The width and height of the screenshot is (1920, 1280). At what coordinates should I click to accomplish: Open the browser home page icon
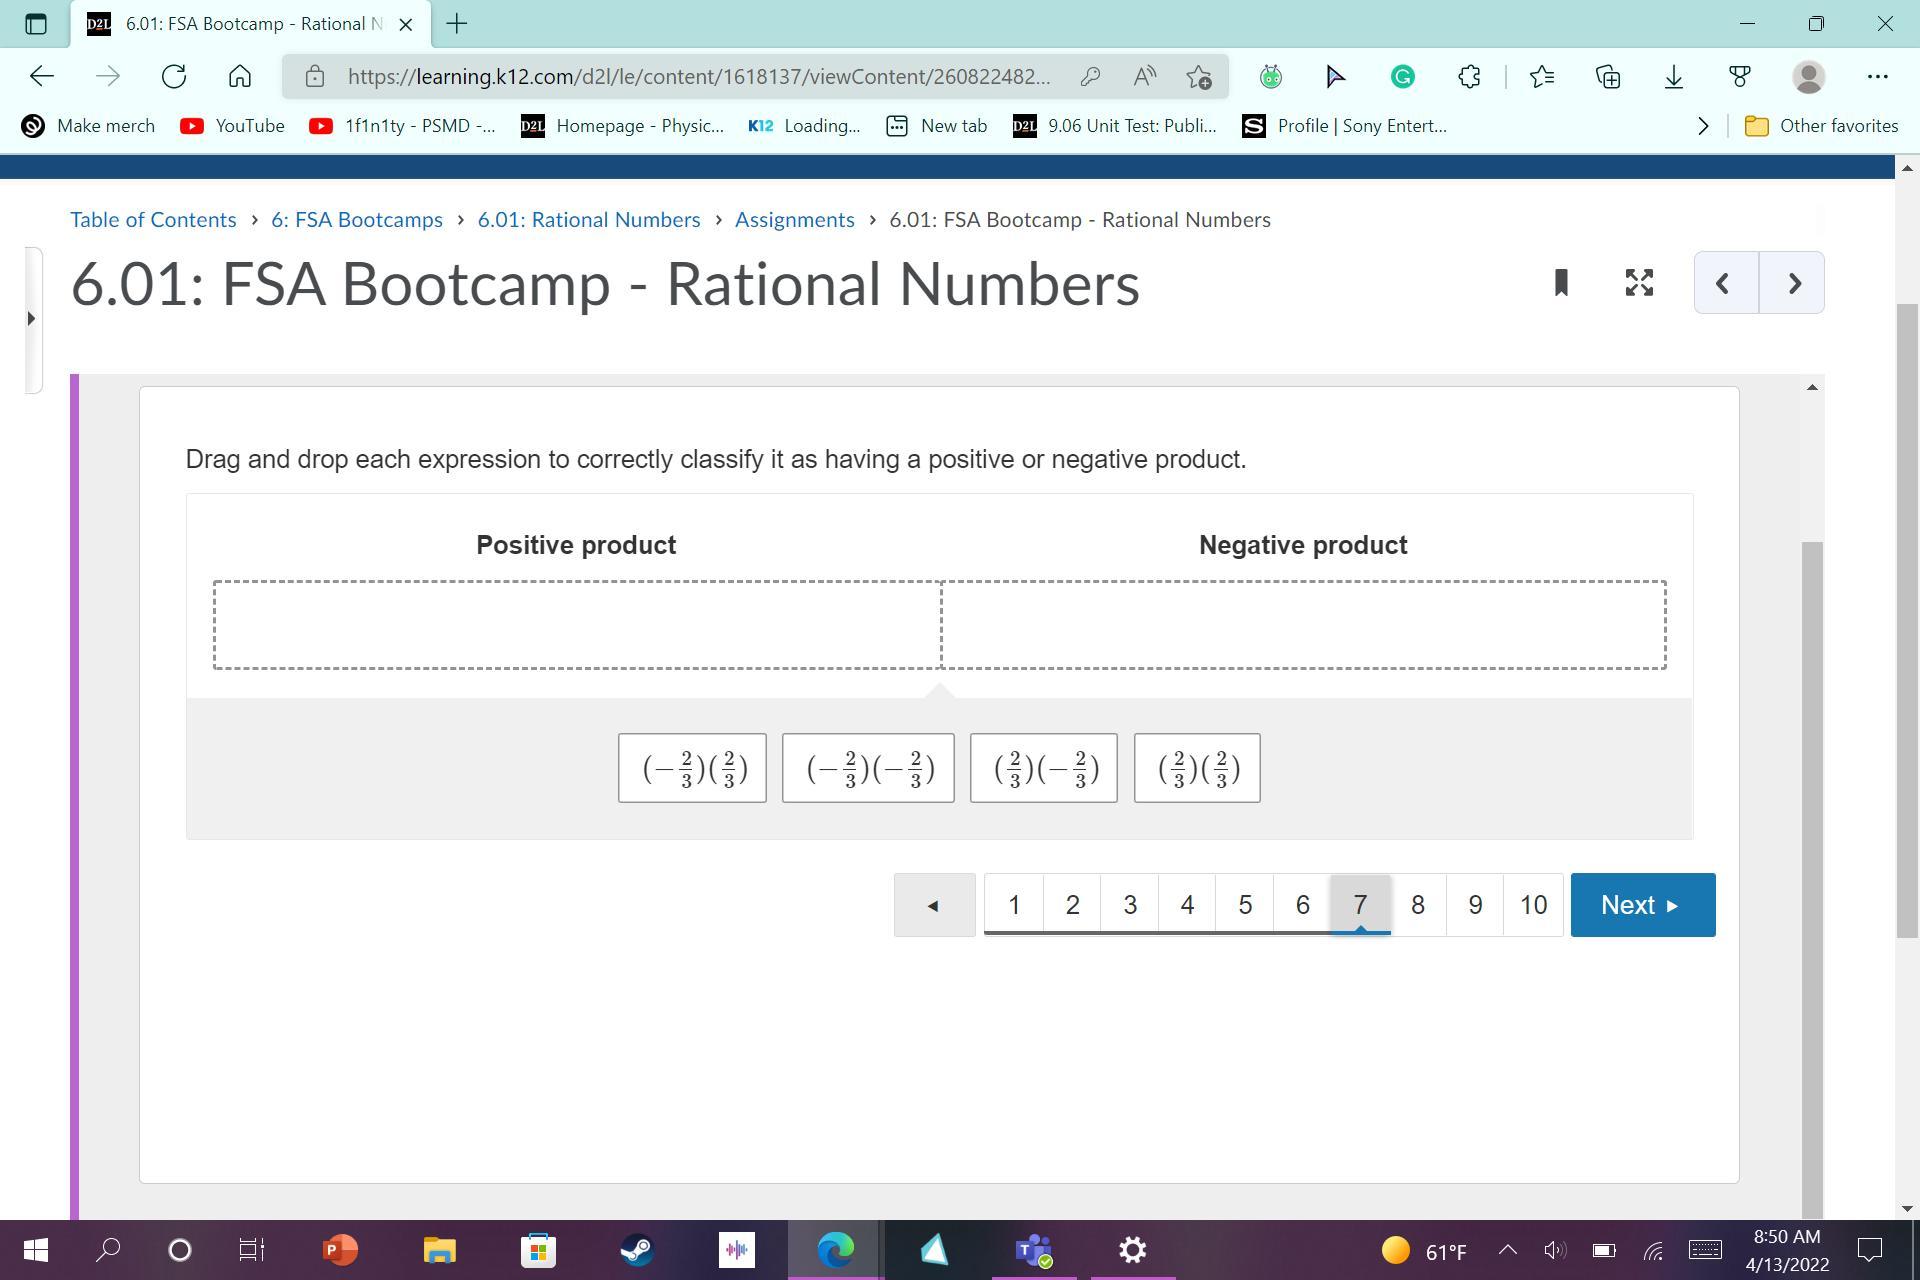[239, 76]
